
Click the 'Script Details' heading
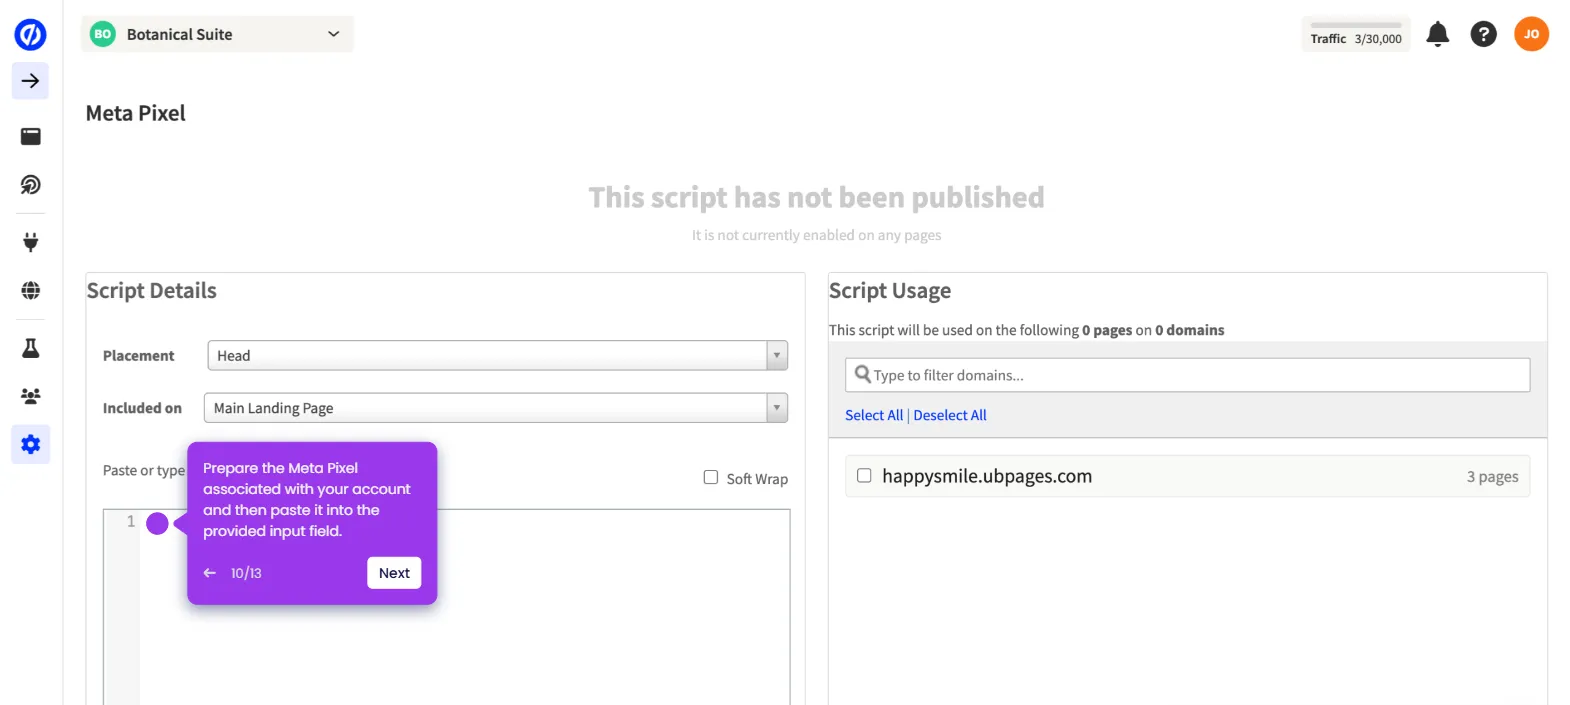(x=152, y=290)
